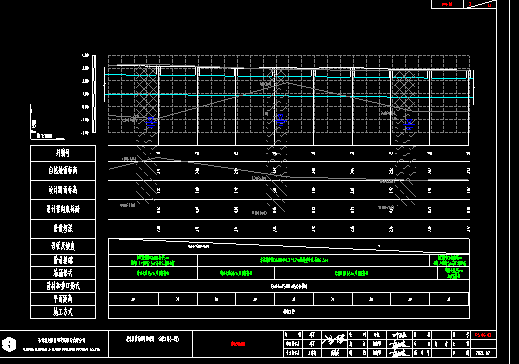Select the topmost row header cell of data table
This screenshot has width=519, height=364.
tap(63, 153)
